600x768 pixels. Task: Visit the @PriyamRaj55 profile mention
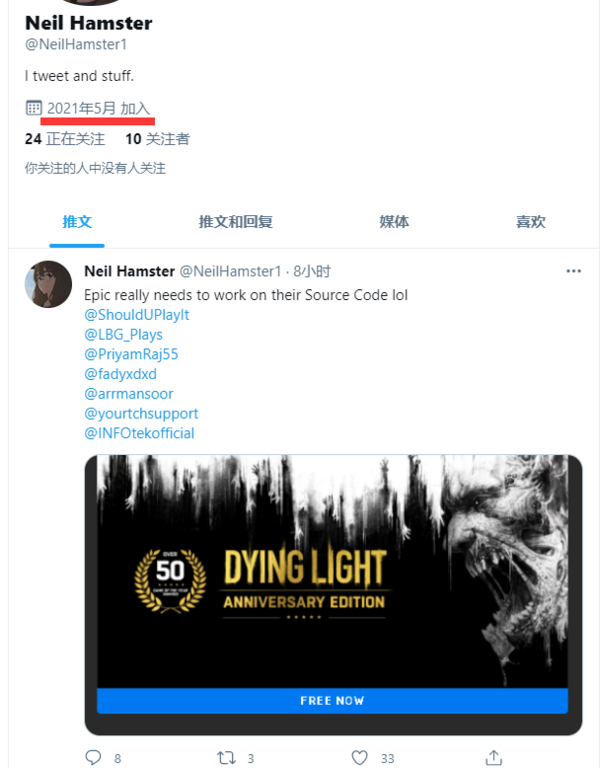tap(131, 354)
